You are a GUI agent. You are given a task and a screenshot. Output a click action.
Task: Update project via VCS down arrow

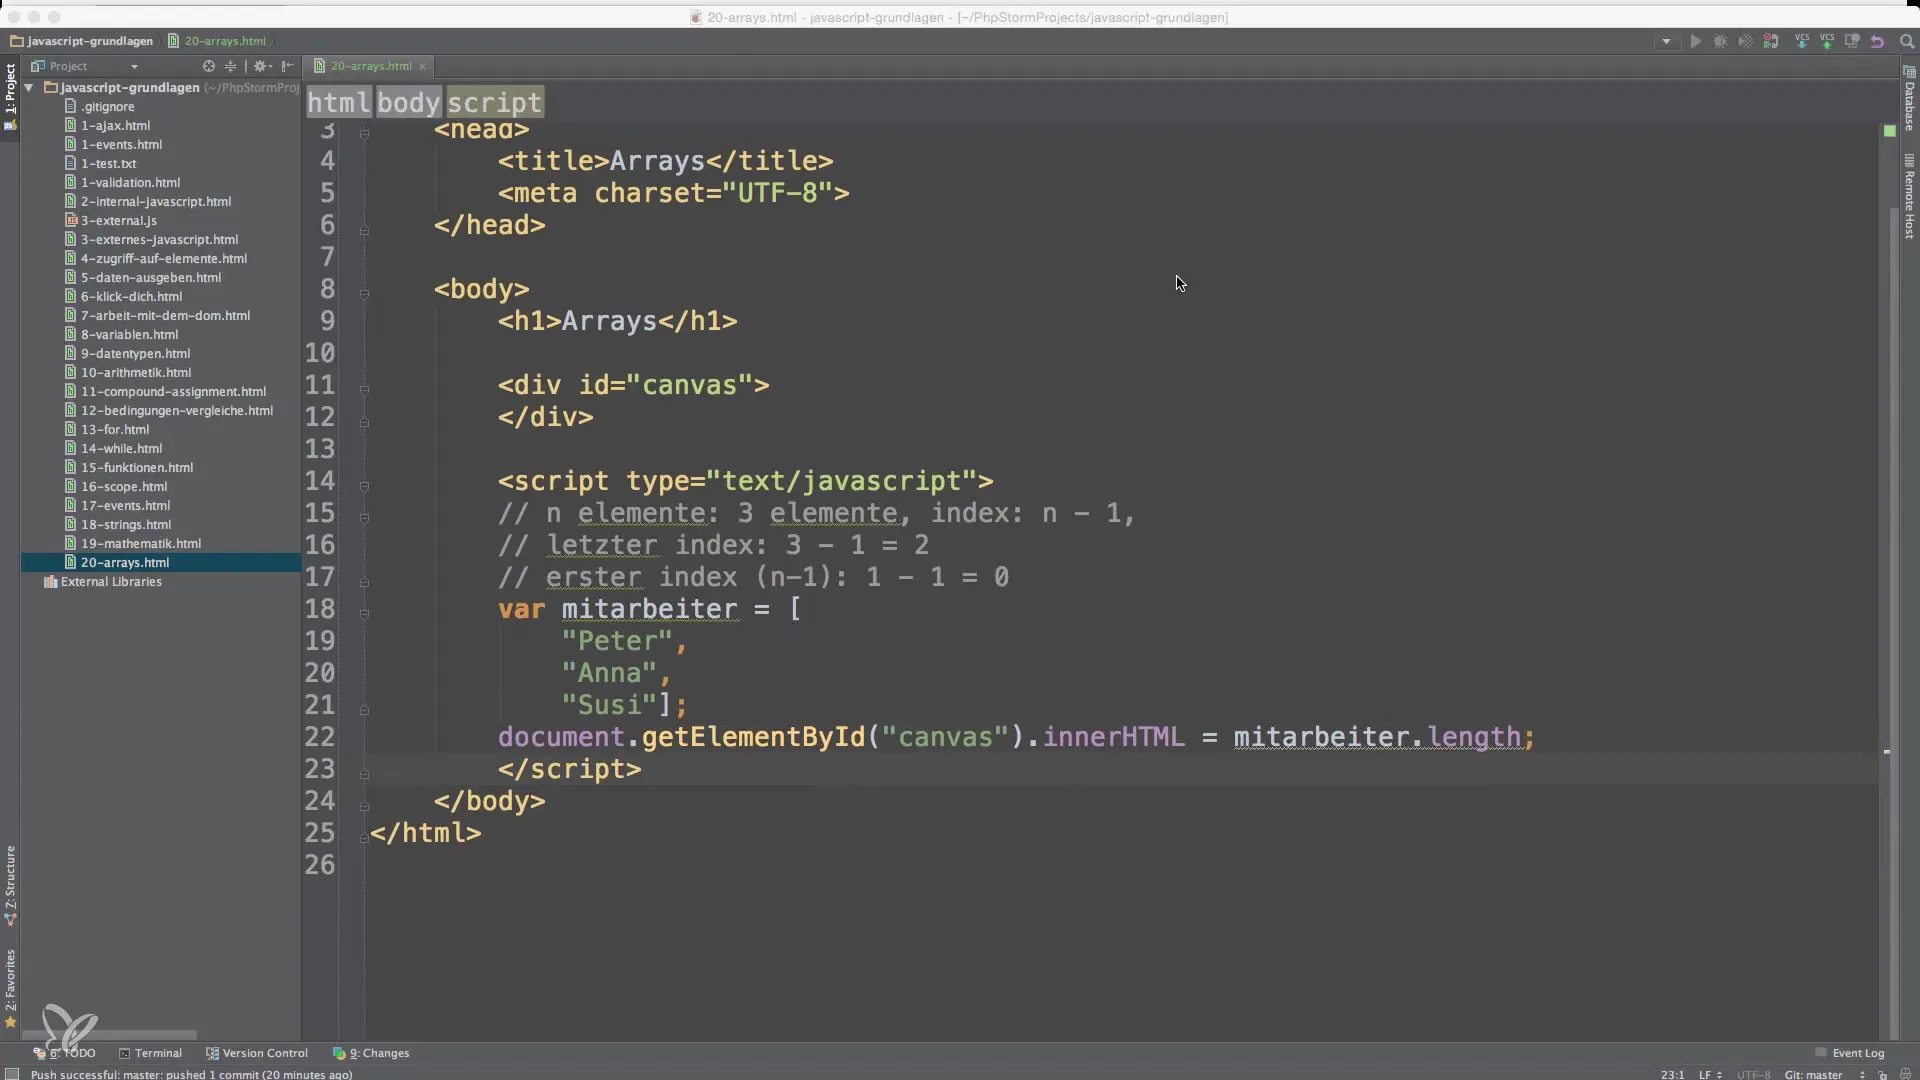point(1802,41)
